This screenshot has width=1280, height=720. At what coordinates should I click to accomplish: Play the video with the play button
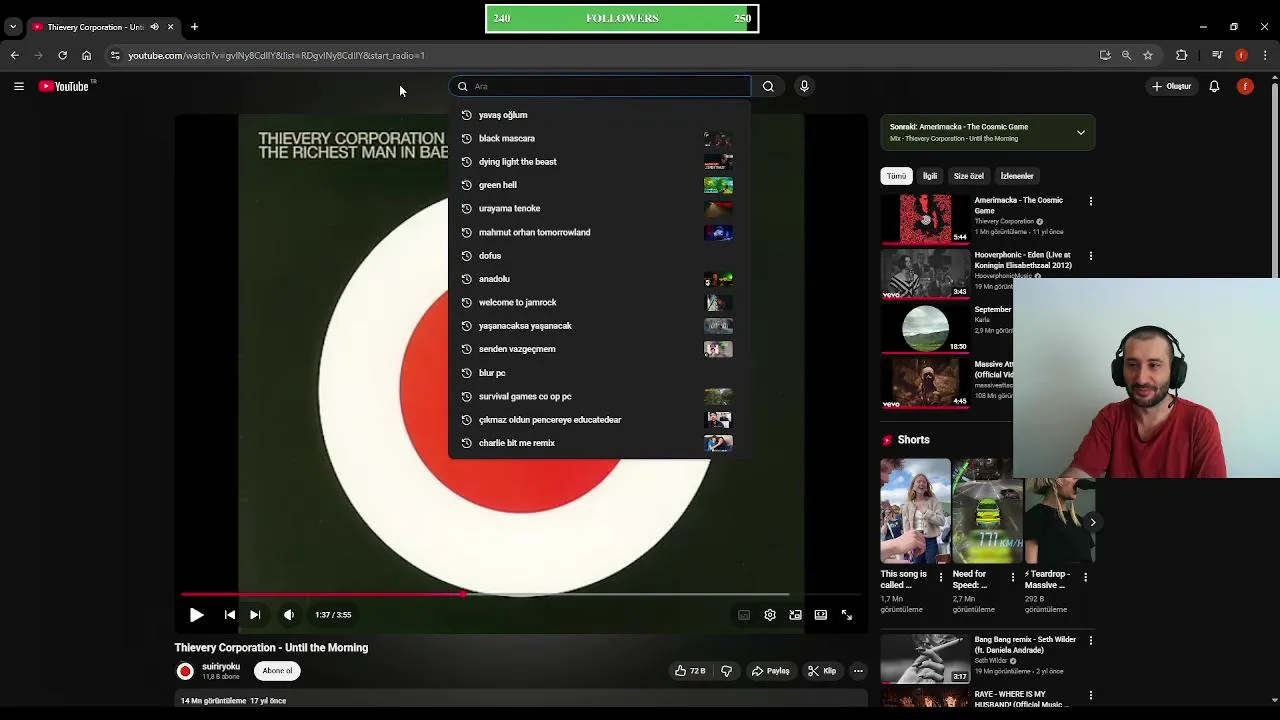(x=196, y=615)
